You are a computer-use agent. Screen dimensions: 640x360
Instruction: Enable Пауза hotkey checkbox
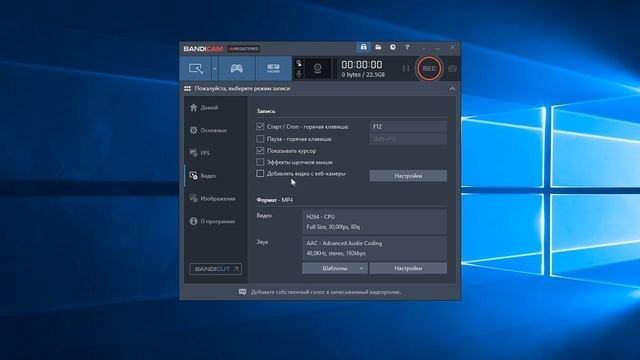tap(260, 139)
